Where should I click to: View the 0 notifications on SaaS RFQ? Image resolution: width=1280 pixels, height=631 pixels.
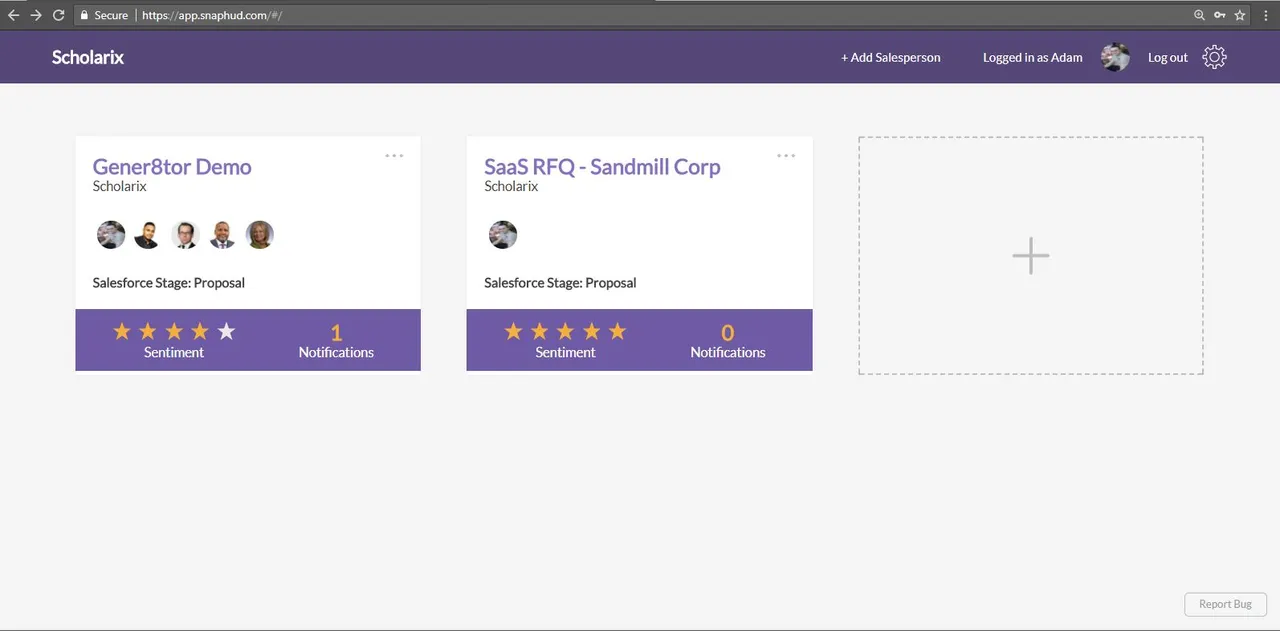point(728,340)
